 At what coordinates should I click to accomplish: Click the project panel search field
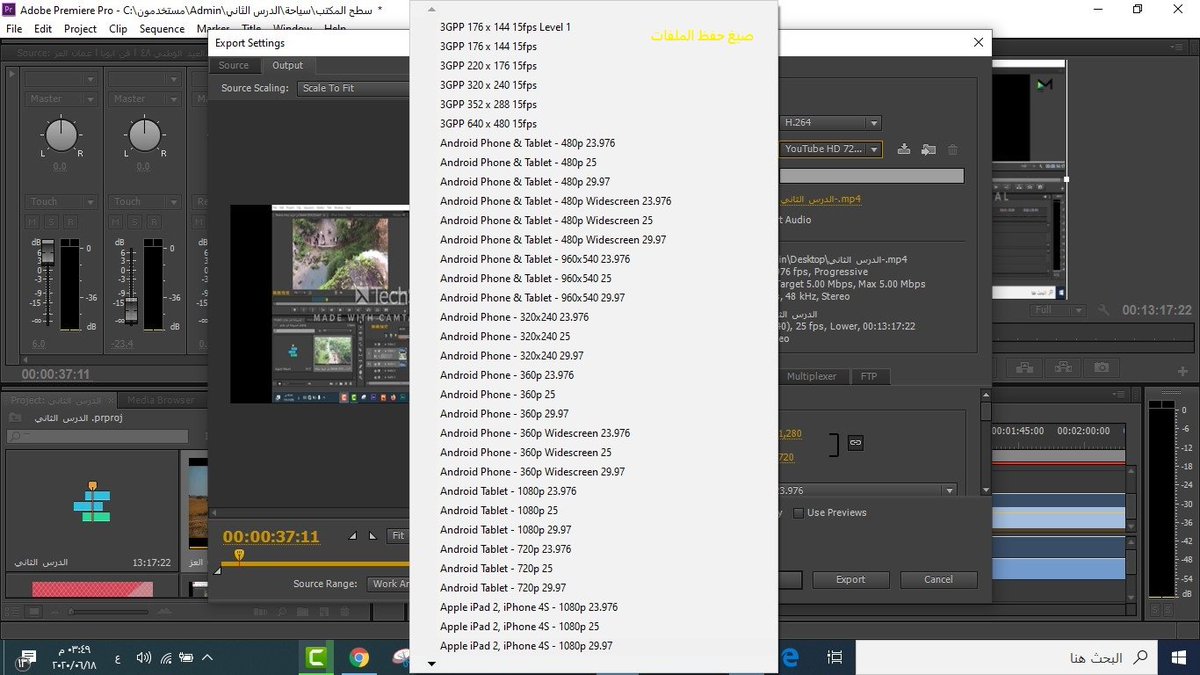[96, 436]
